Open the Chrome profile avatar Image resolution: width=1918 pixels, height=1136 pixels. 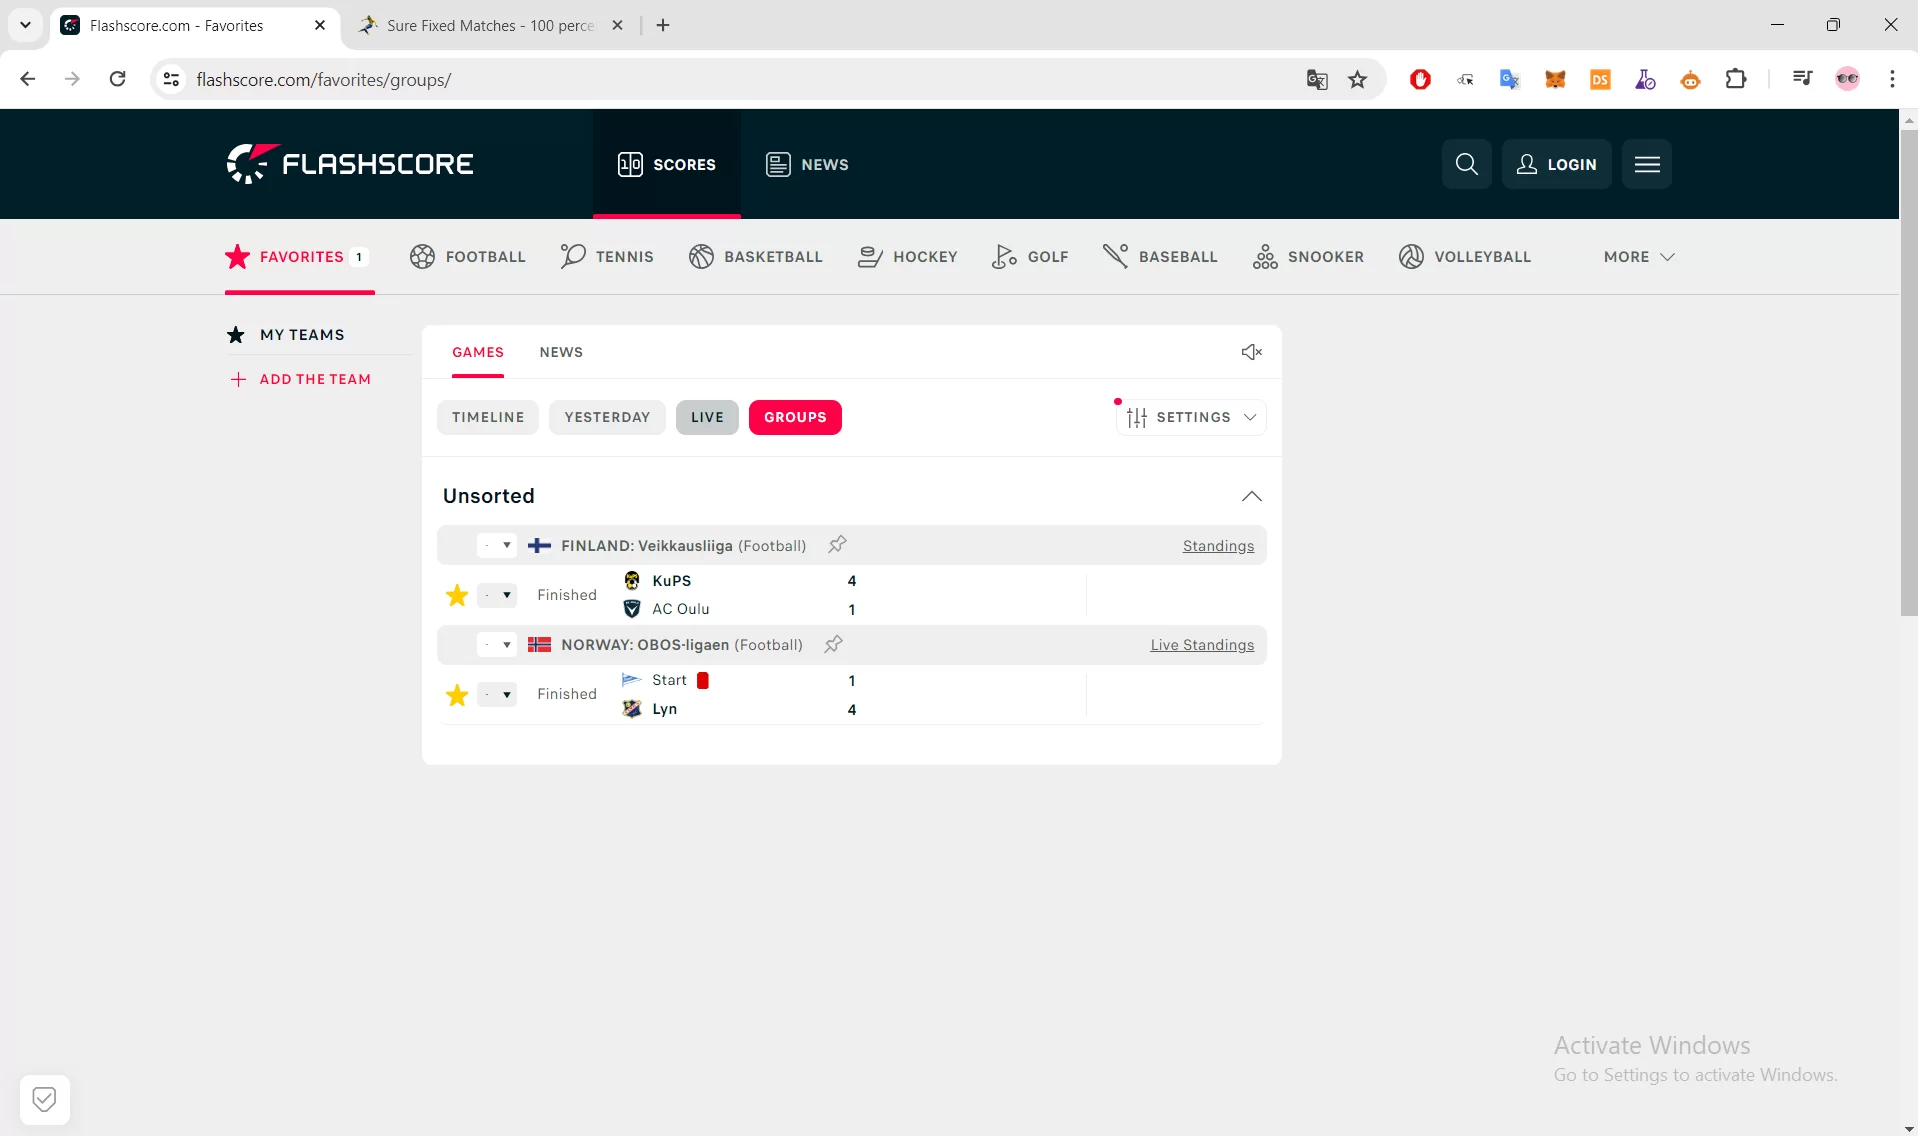point(1847,79)
